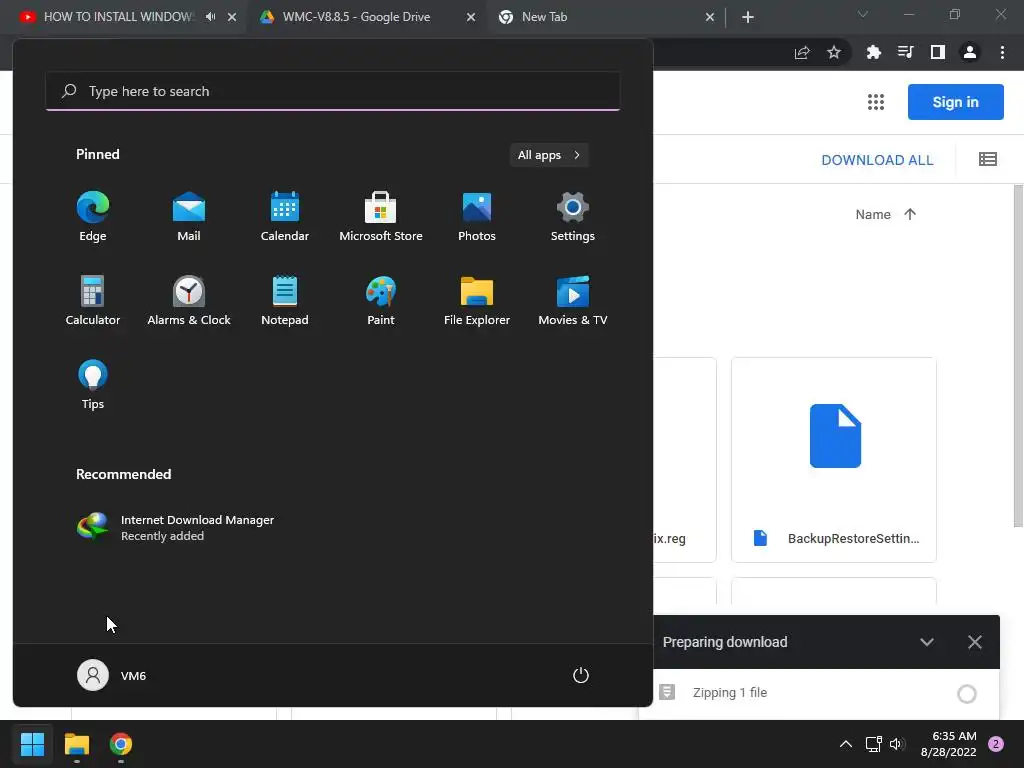This screenshot has height=768, width=1024.
Task: Expand All apps list
Action: 549,155
